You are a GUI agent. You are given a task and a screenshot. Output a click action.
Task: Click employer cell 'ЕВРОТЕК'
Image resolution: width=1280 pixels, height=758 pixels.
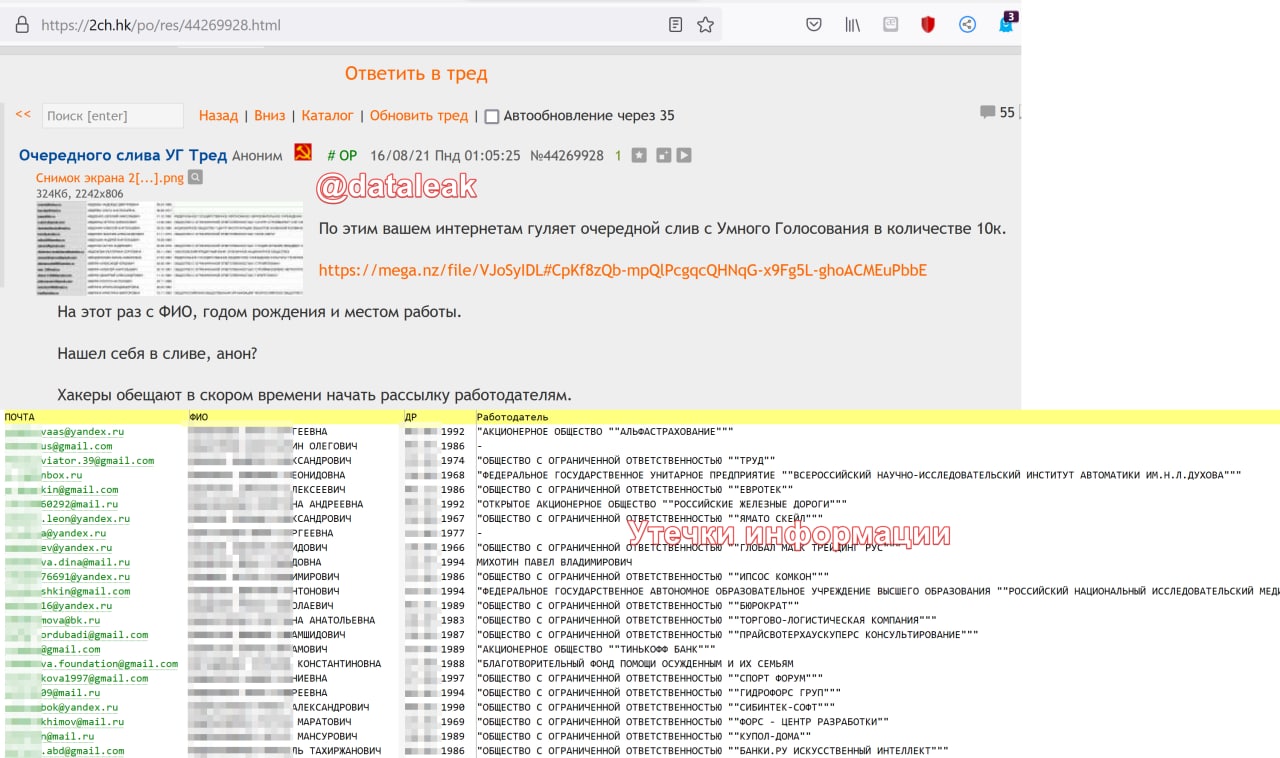pyautogui.click(x=635, y=489)
